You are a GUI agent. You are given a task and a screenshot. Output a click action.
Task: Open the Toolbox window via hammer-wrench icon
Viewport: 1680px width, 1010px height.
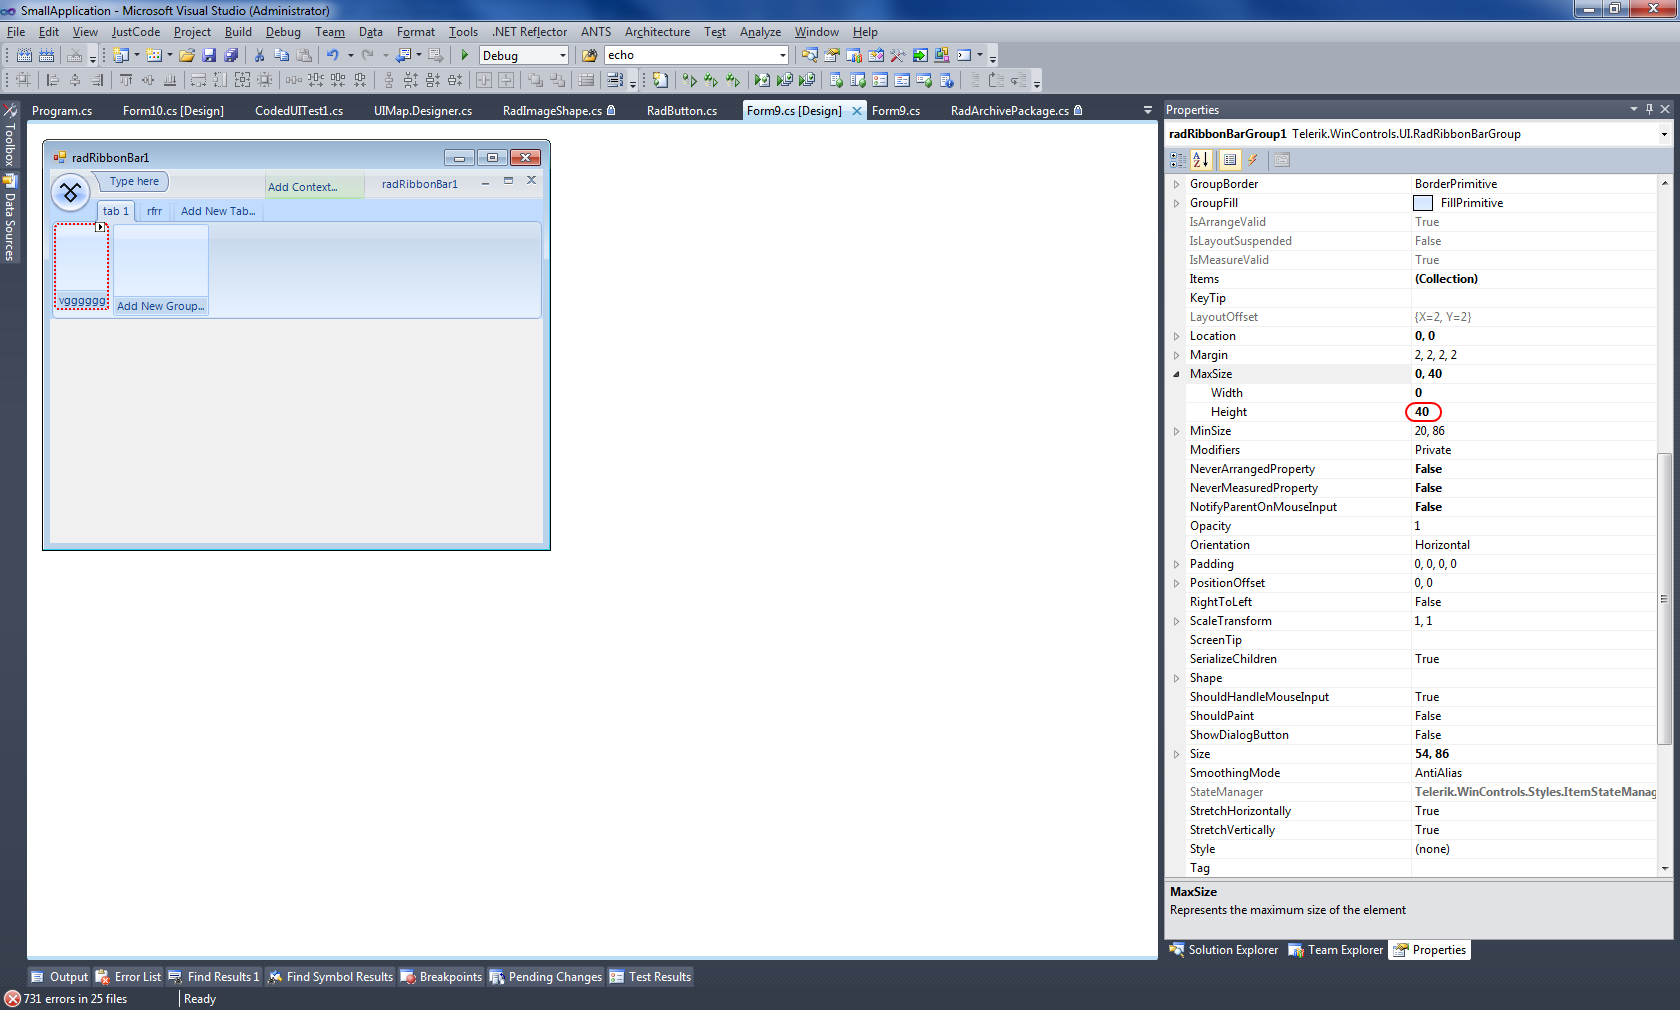(898, 56)
